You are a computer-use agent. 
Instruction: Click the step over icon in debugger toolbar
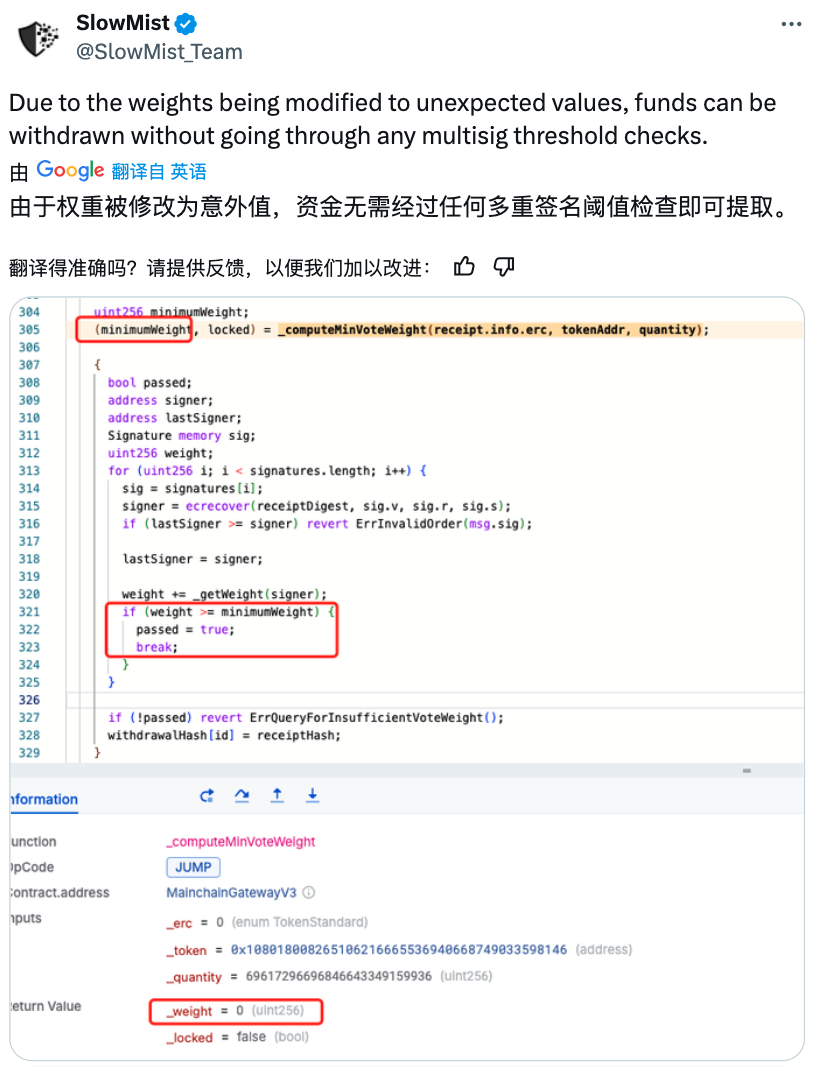pyautogui.click(x=242, y=795)
